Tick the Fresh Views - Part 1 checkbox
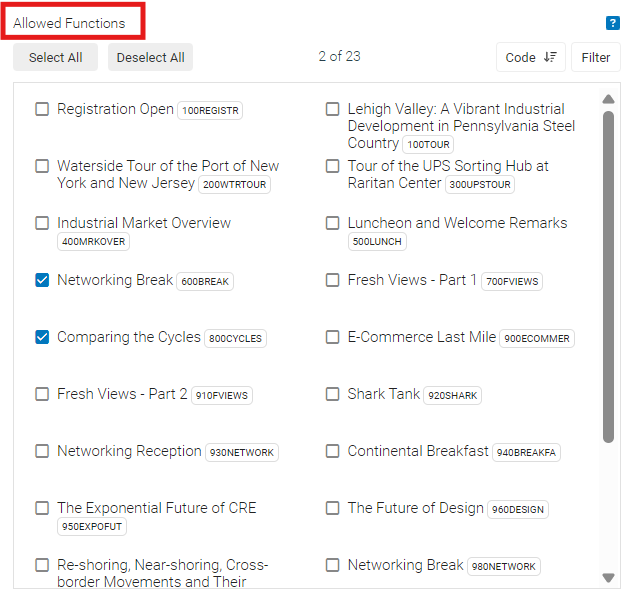This screenshot has width=637, height=605. [332, 280]
